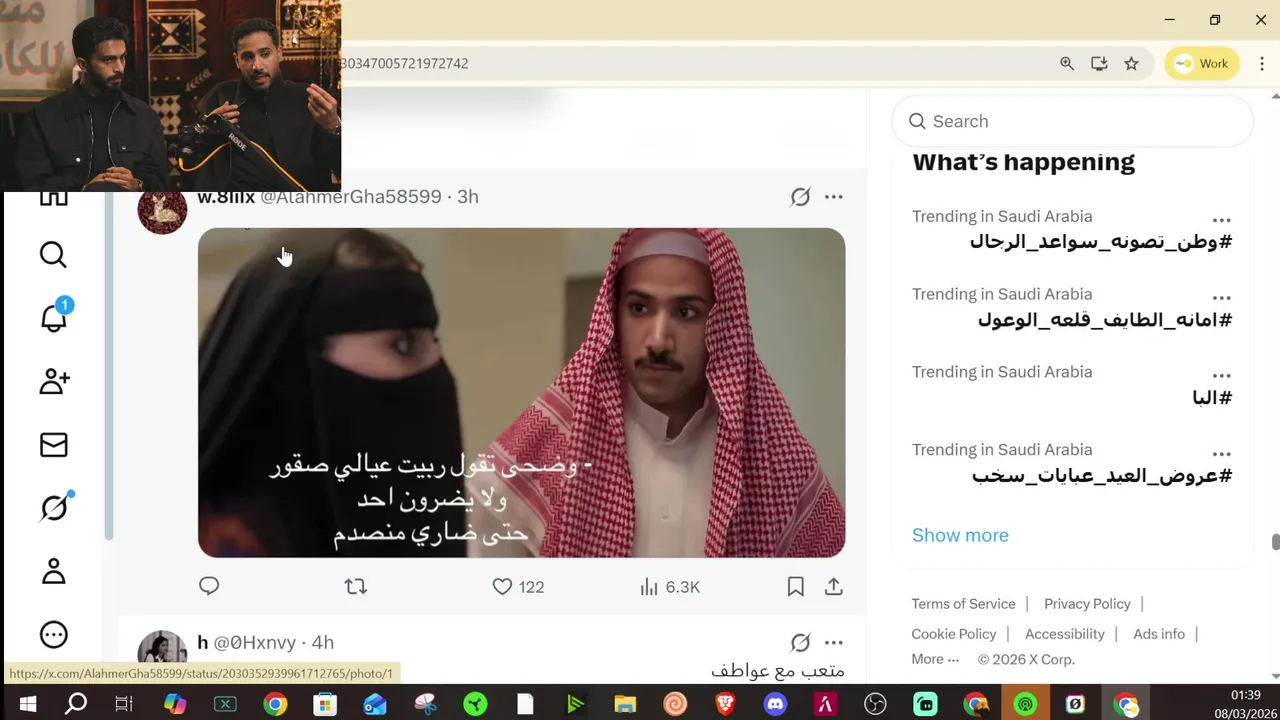The height and width of the screenshot is (720, 1280).
Task: Click the page vertical scrollbar thumb
Action: tap(1275, 542)
